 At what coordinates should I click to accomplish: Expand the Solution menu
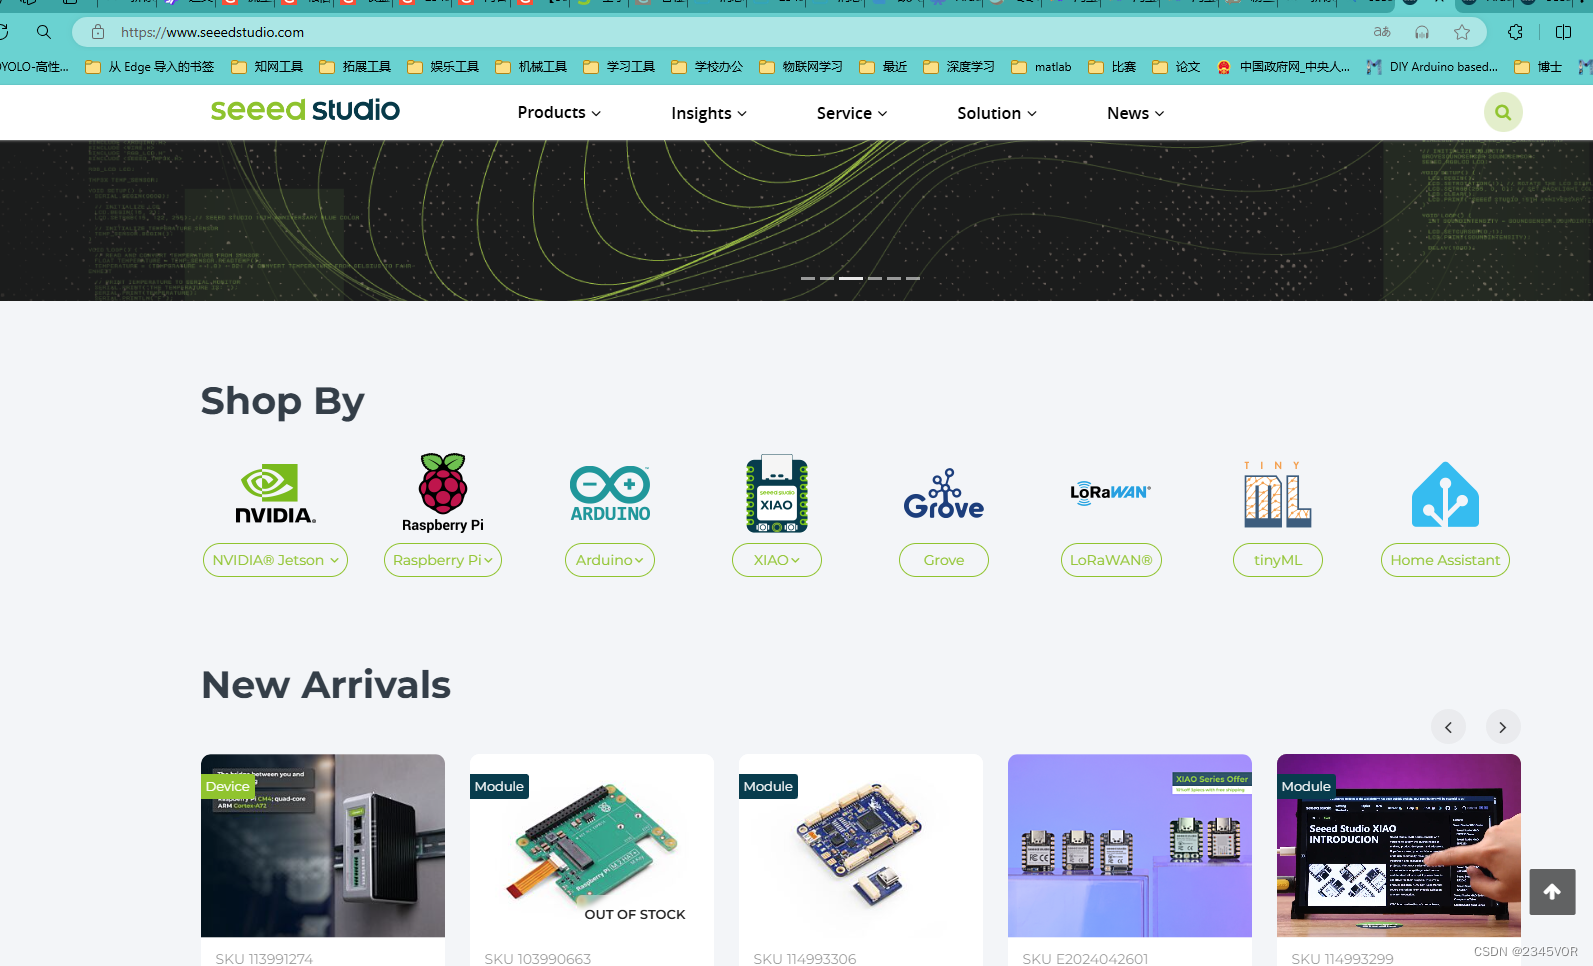coord(997,113)
